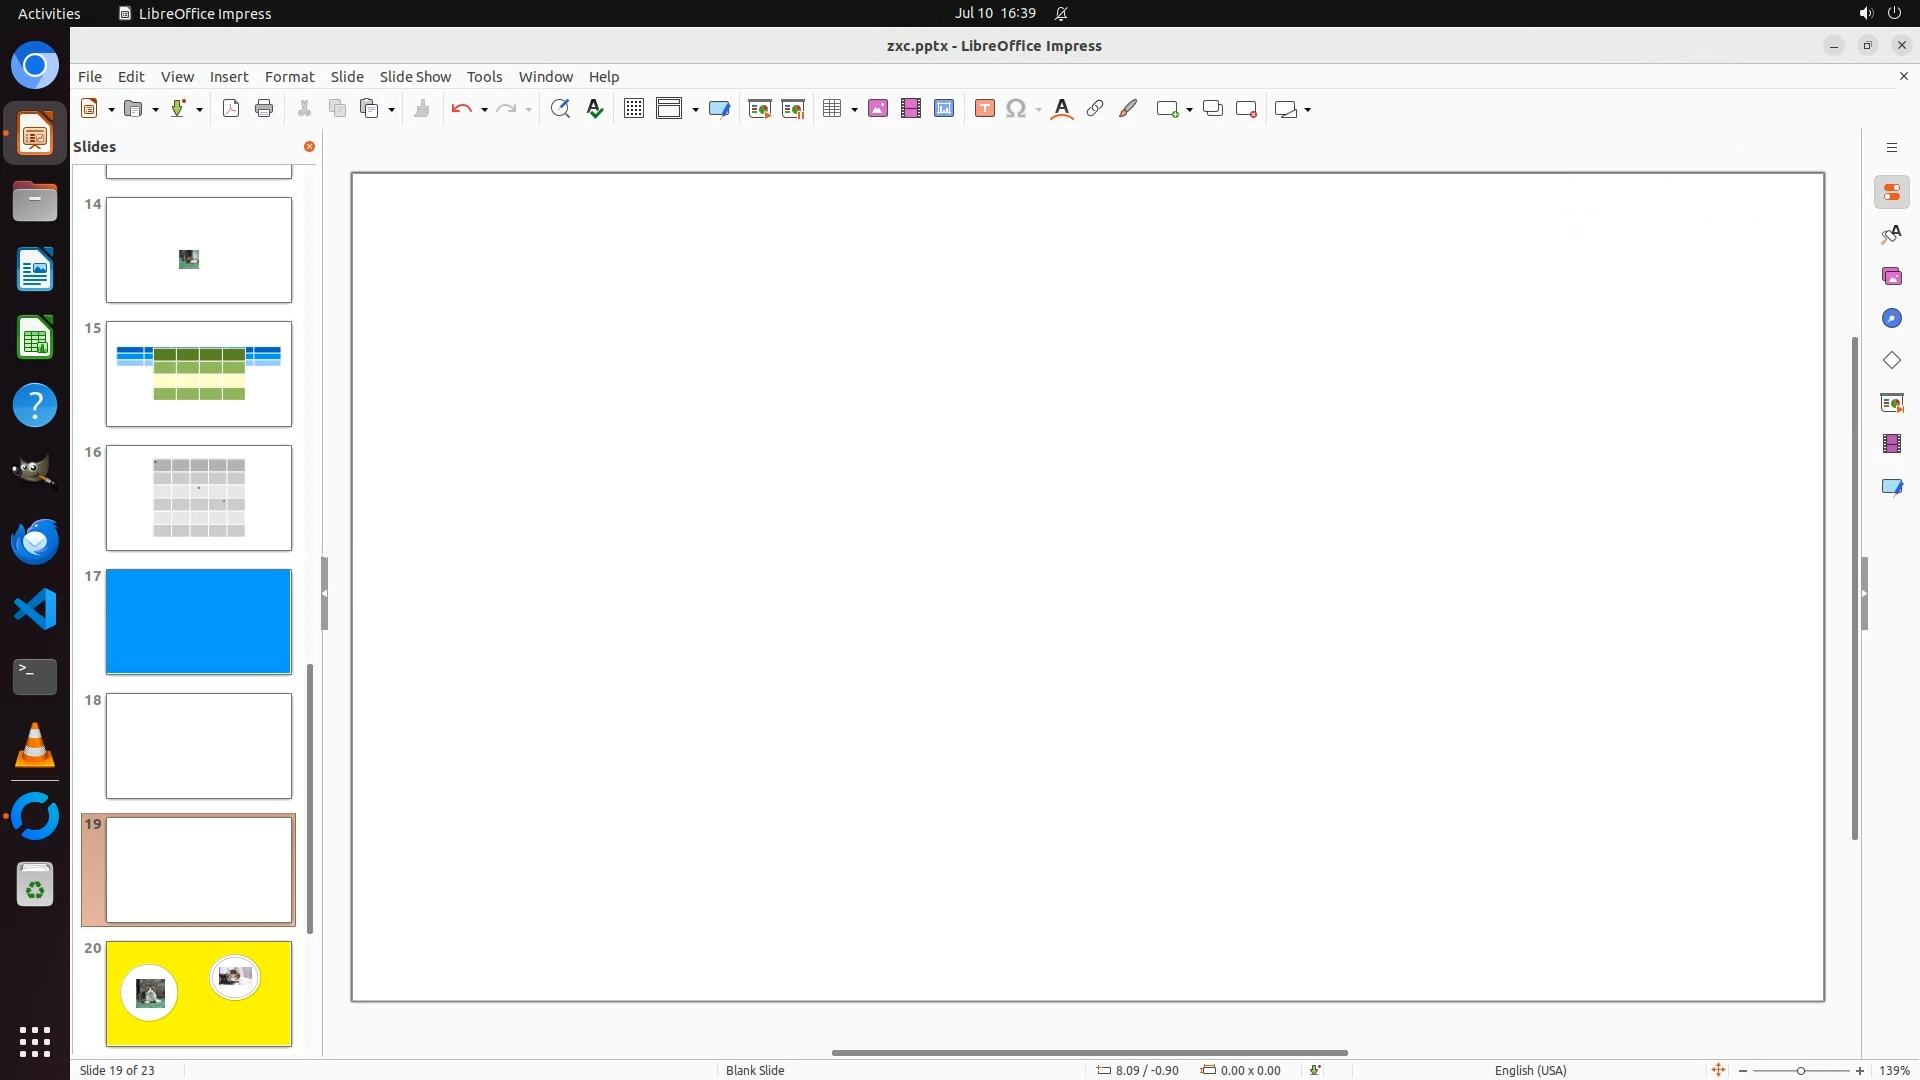
Task: Expand the Insert Table dropdown arrow
Action: click(854, 110)
